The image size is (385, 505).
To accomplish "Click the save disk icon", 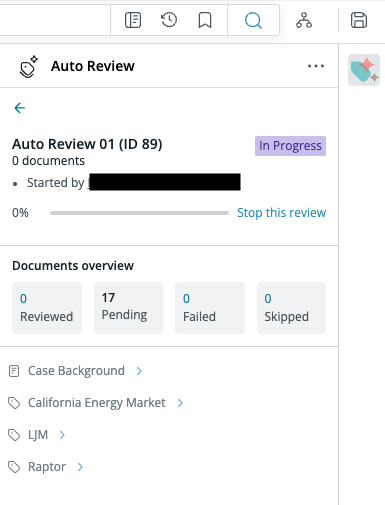I will (x=359, y=20).
